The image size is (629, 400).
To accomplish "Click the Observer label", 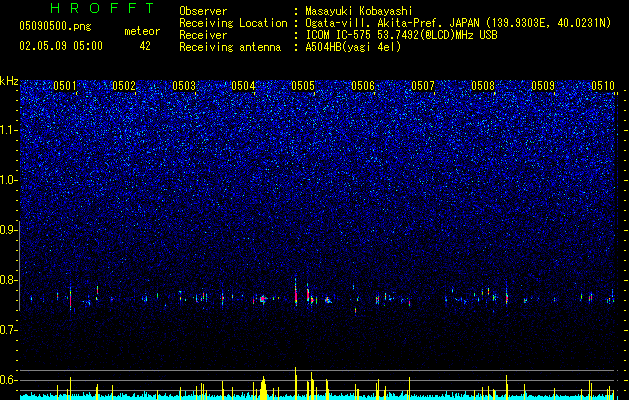I will pos(203,11).
